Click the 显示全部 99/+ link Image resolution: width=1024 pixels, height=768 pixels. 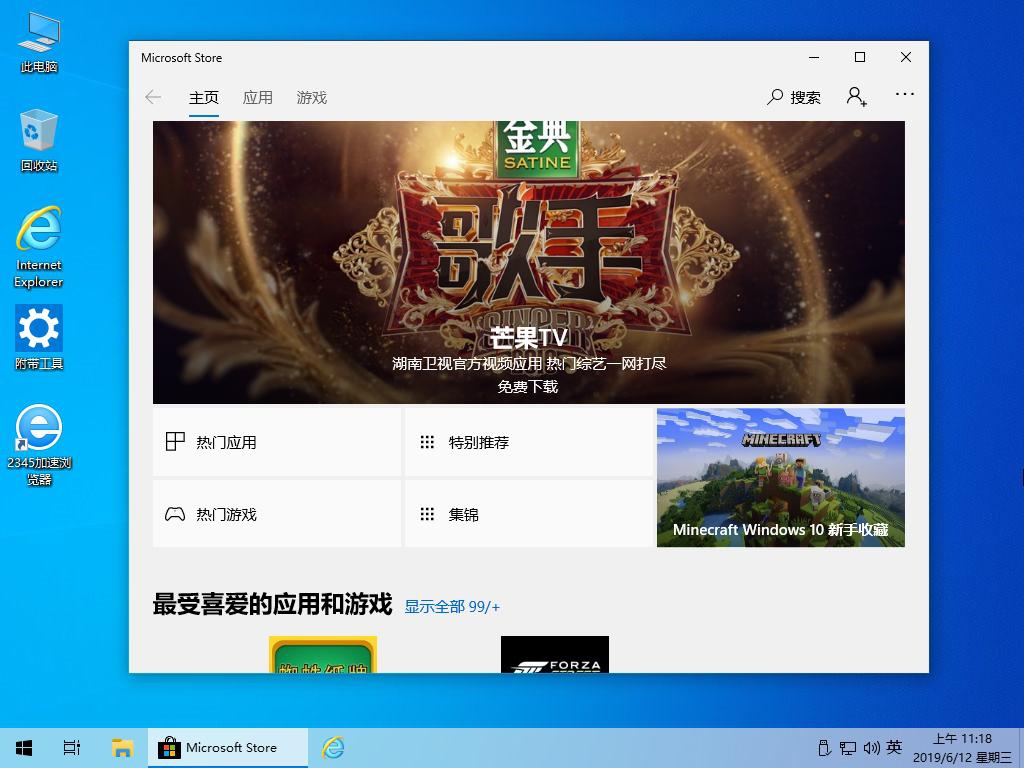[x=452, y=607]
